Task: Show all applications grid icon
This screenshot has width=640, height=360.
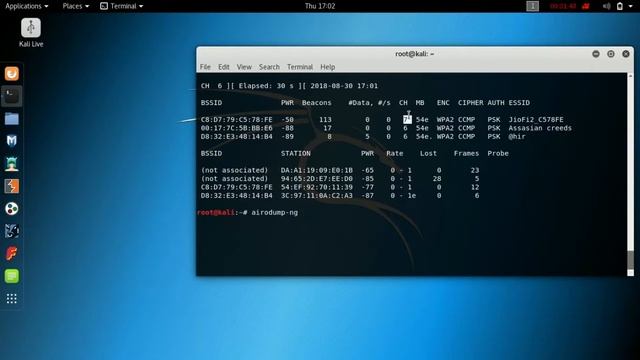Action: coord(11,298)
